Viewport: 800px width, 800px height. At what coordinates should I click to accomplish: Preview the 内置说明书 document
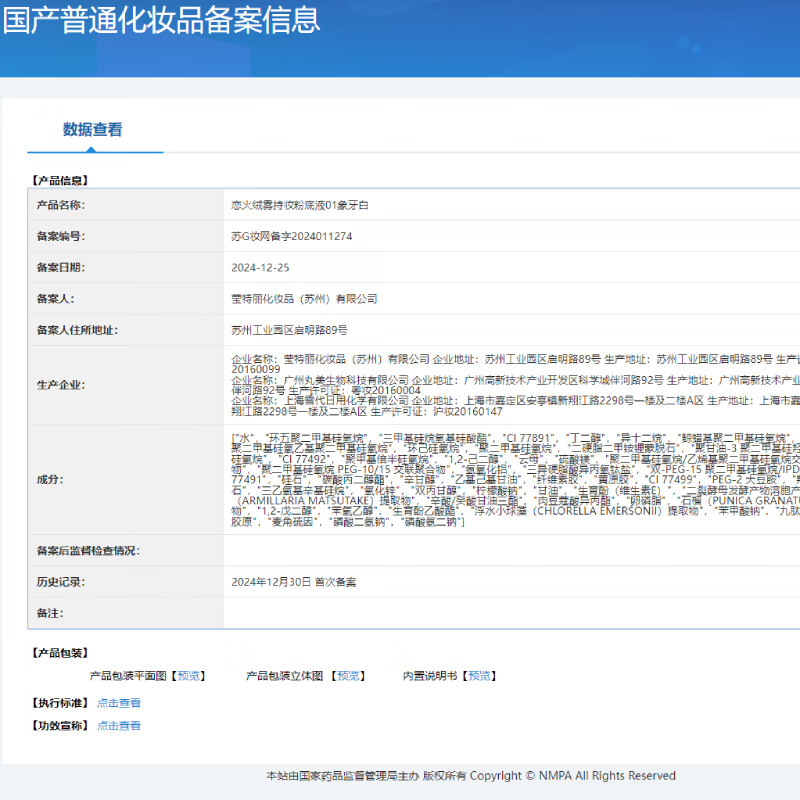[x=479, y=676]
